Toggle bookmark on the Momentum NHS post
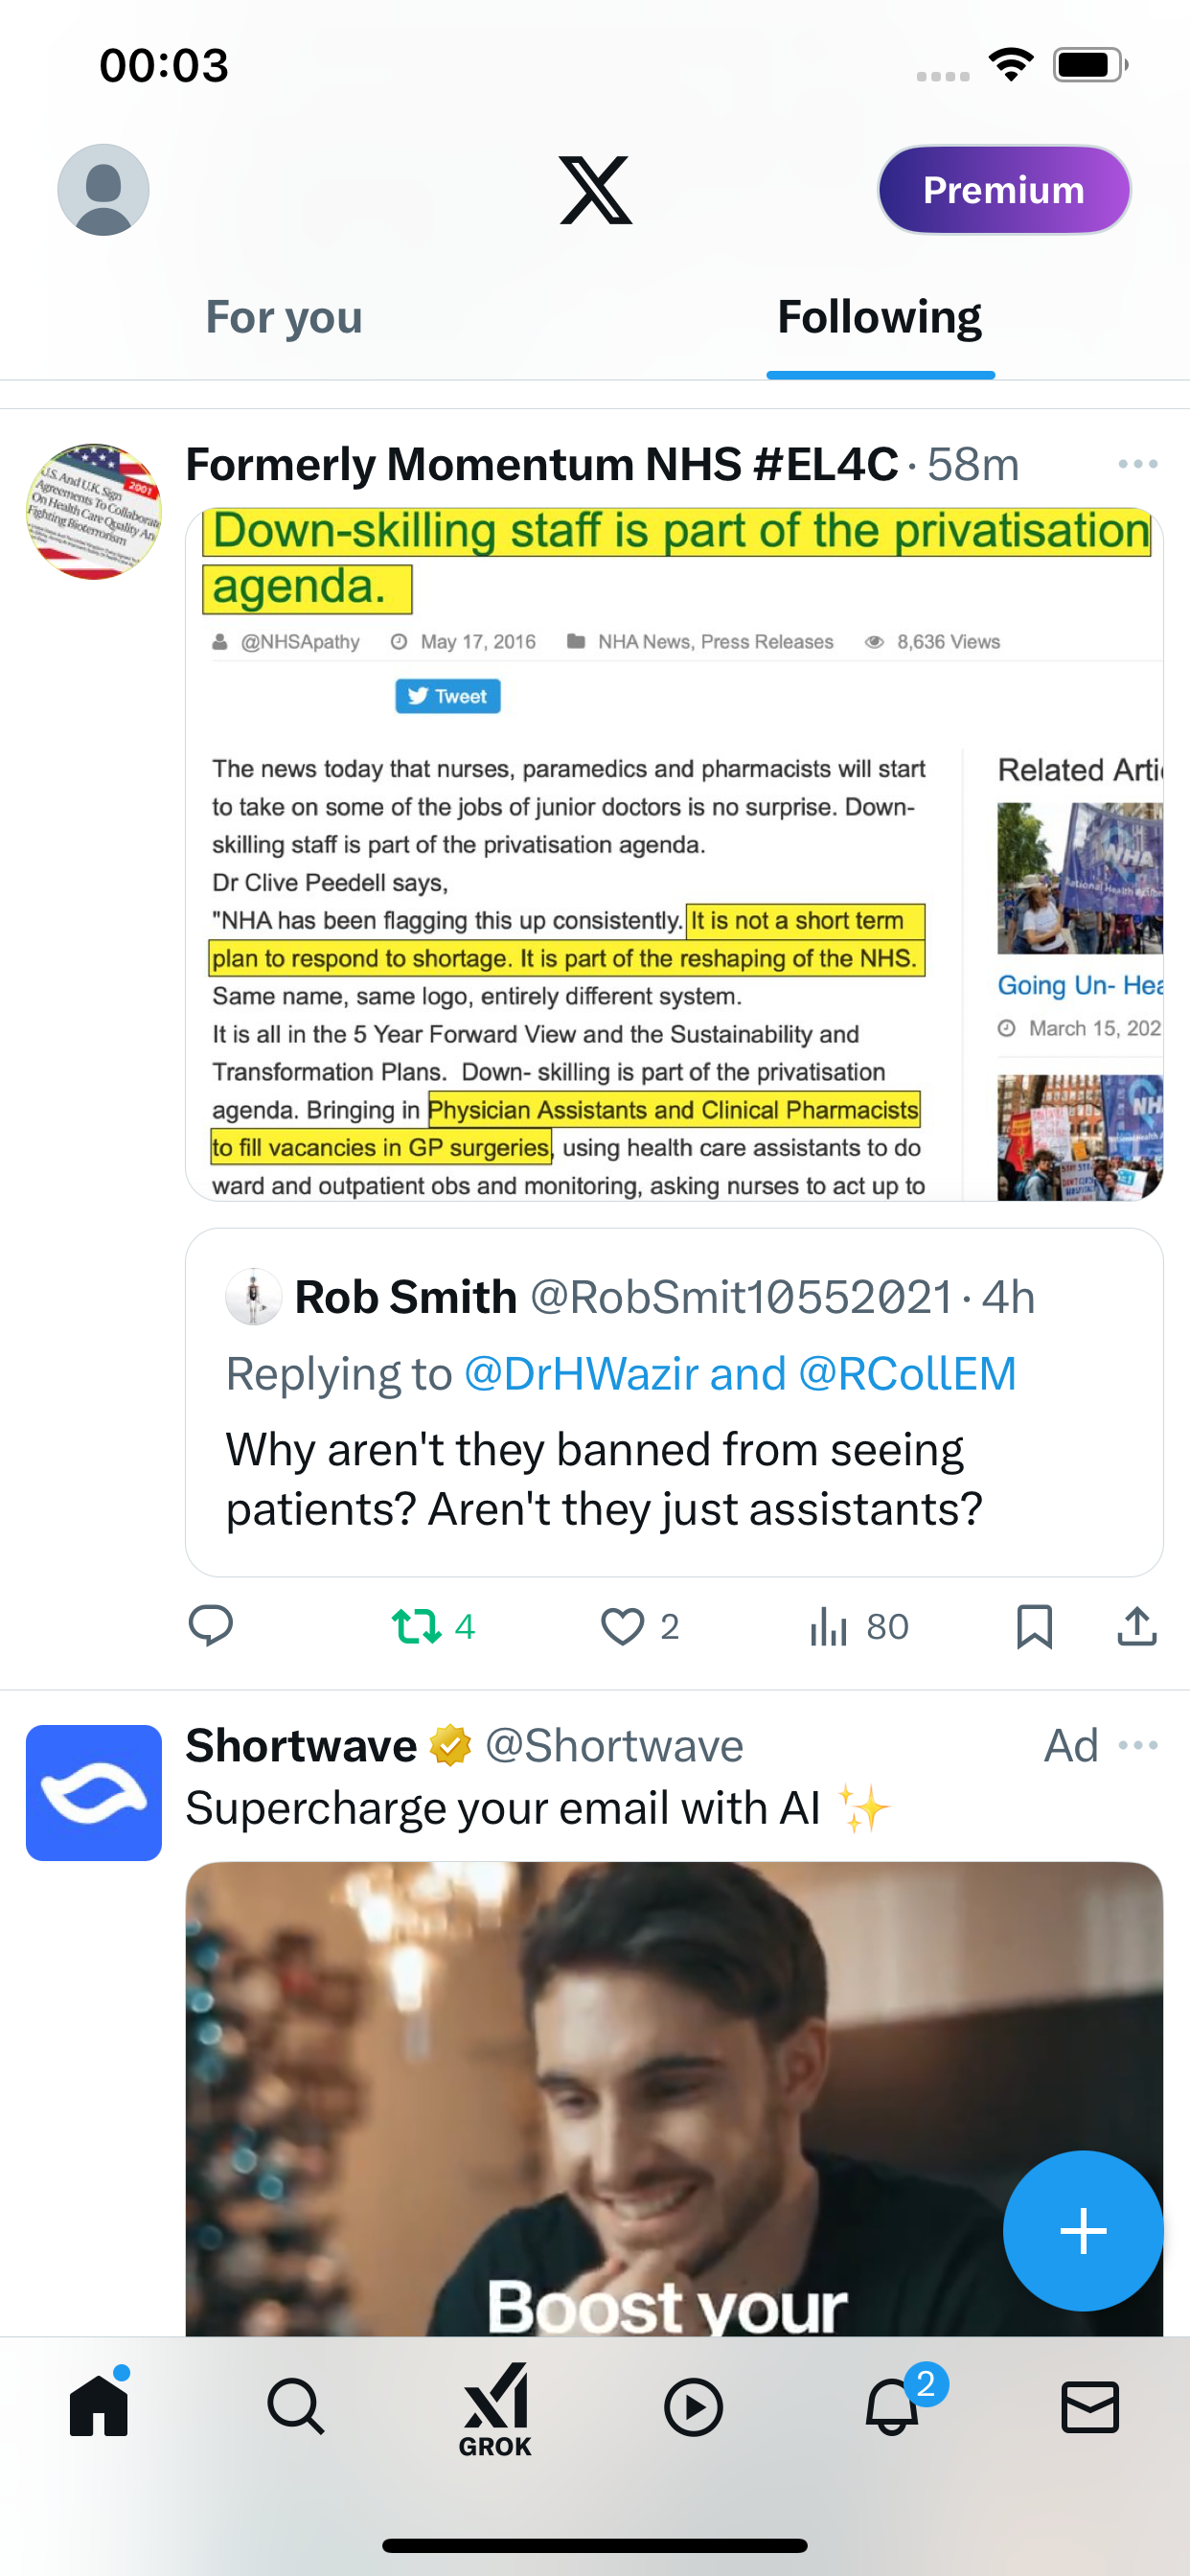Screen dimensions: 1190x2576 (1034, 1626)
